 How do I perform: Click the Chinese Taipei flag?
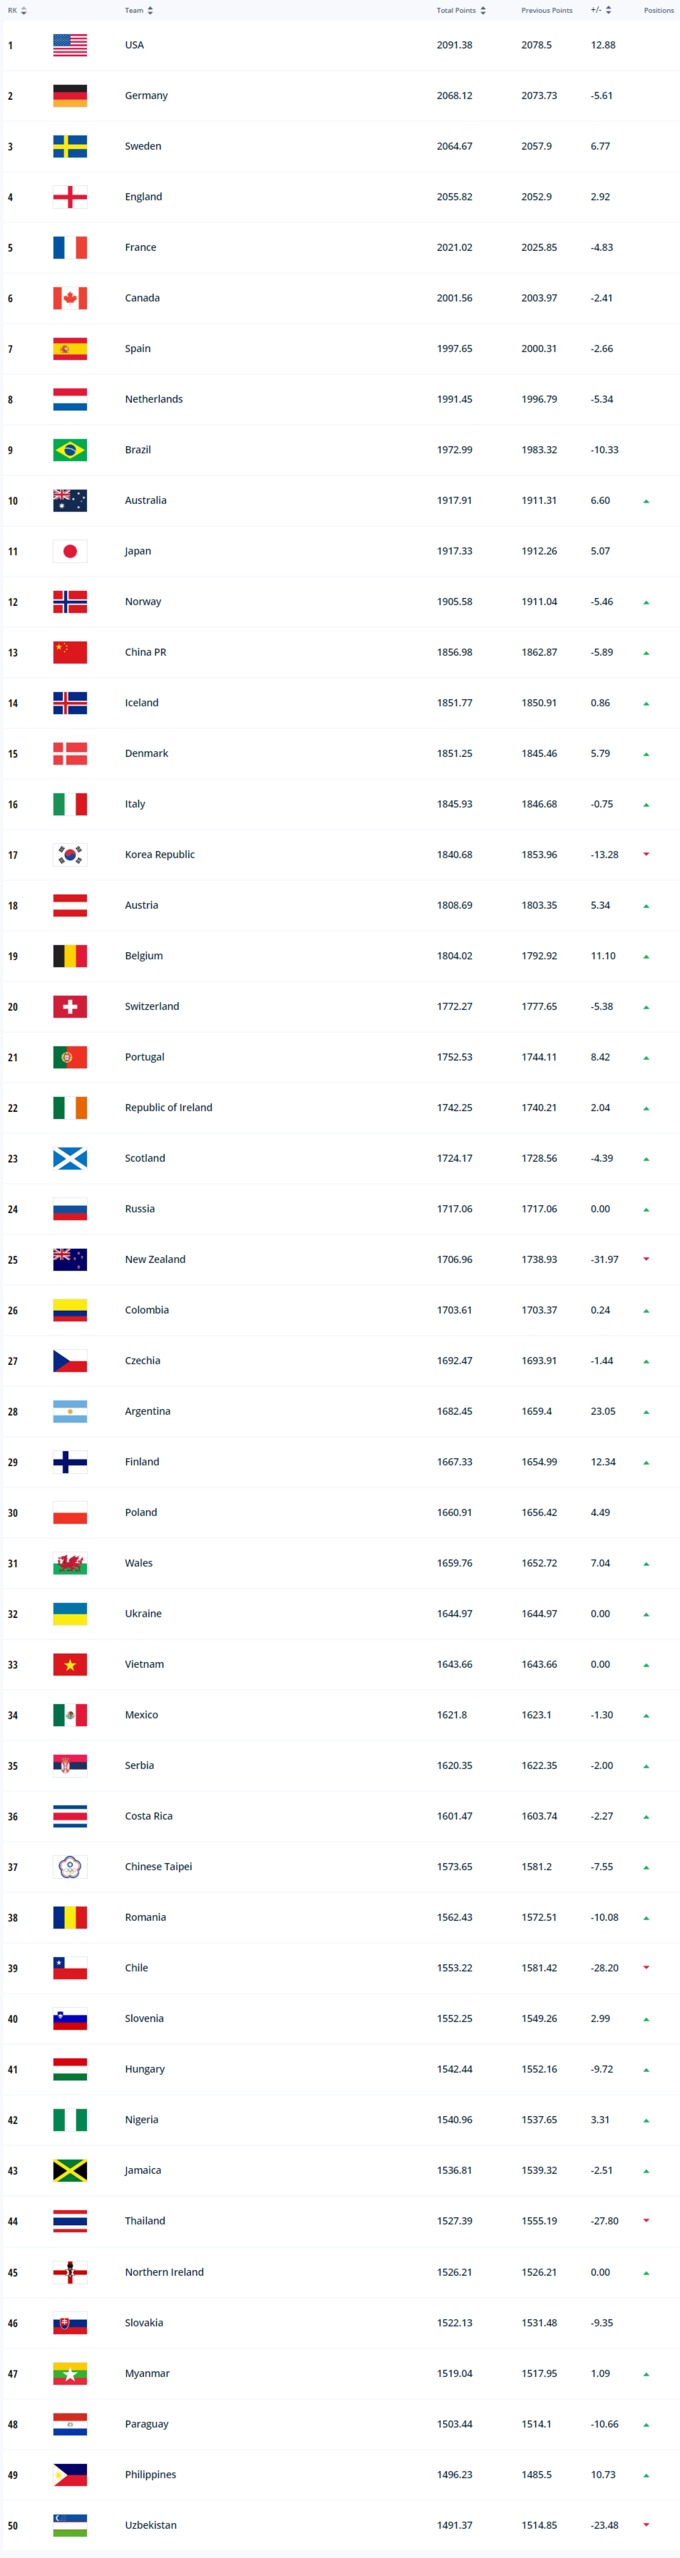70,1867
